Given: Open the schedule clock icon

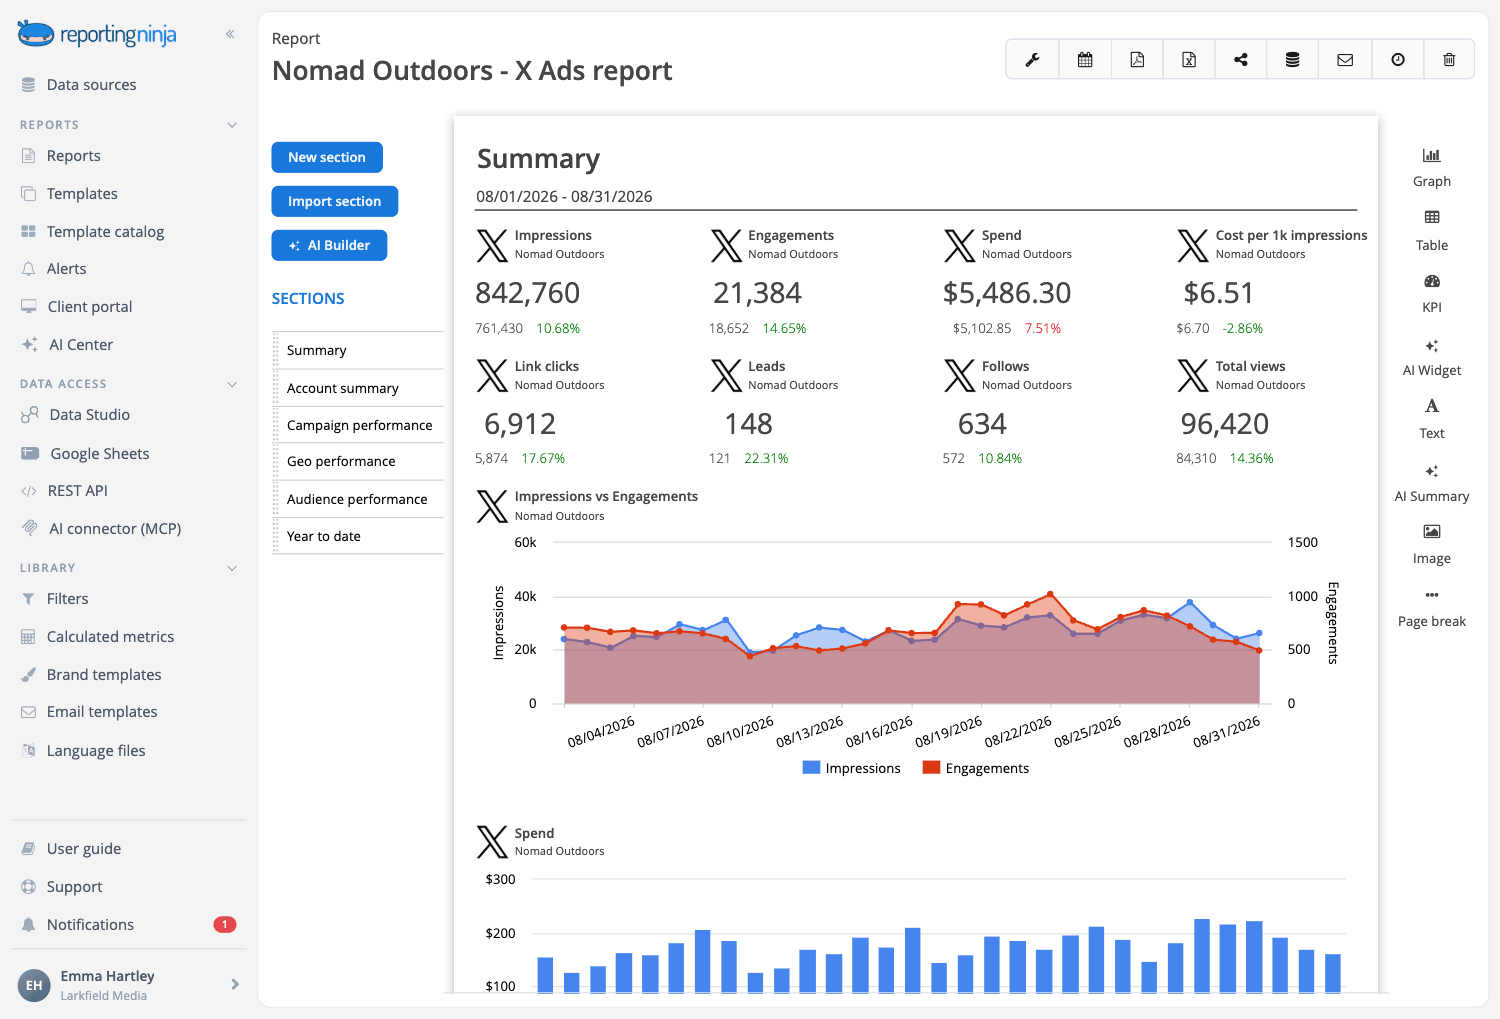Looking at the screenshot, I should pos(1398,60).
